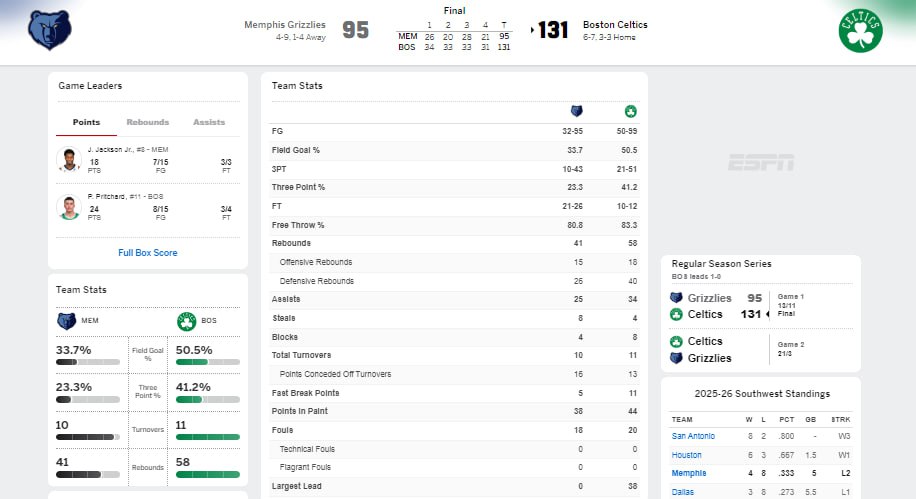
Task: Switch to the Rebounds tab
Action: coord(147,122)
